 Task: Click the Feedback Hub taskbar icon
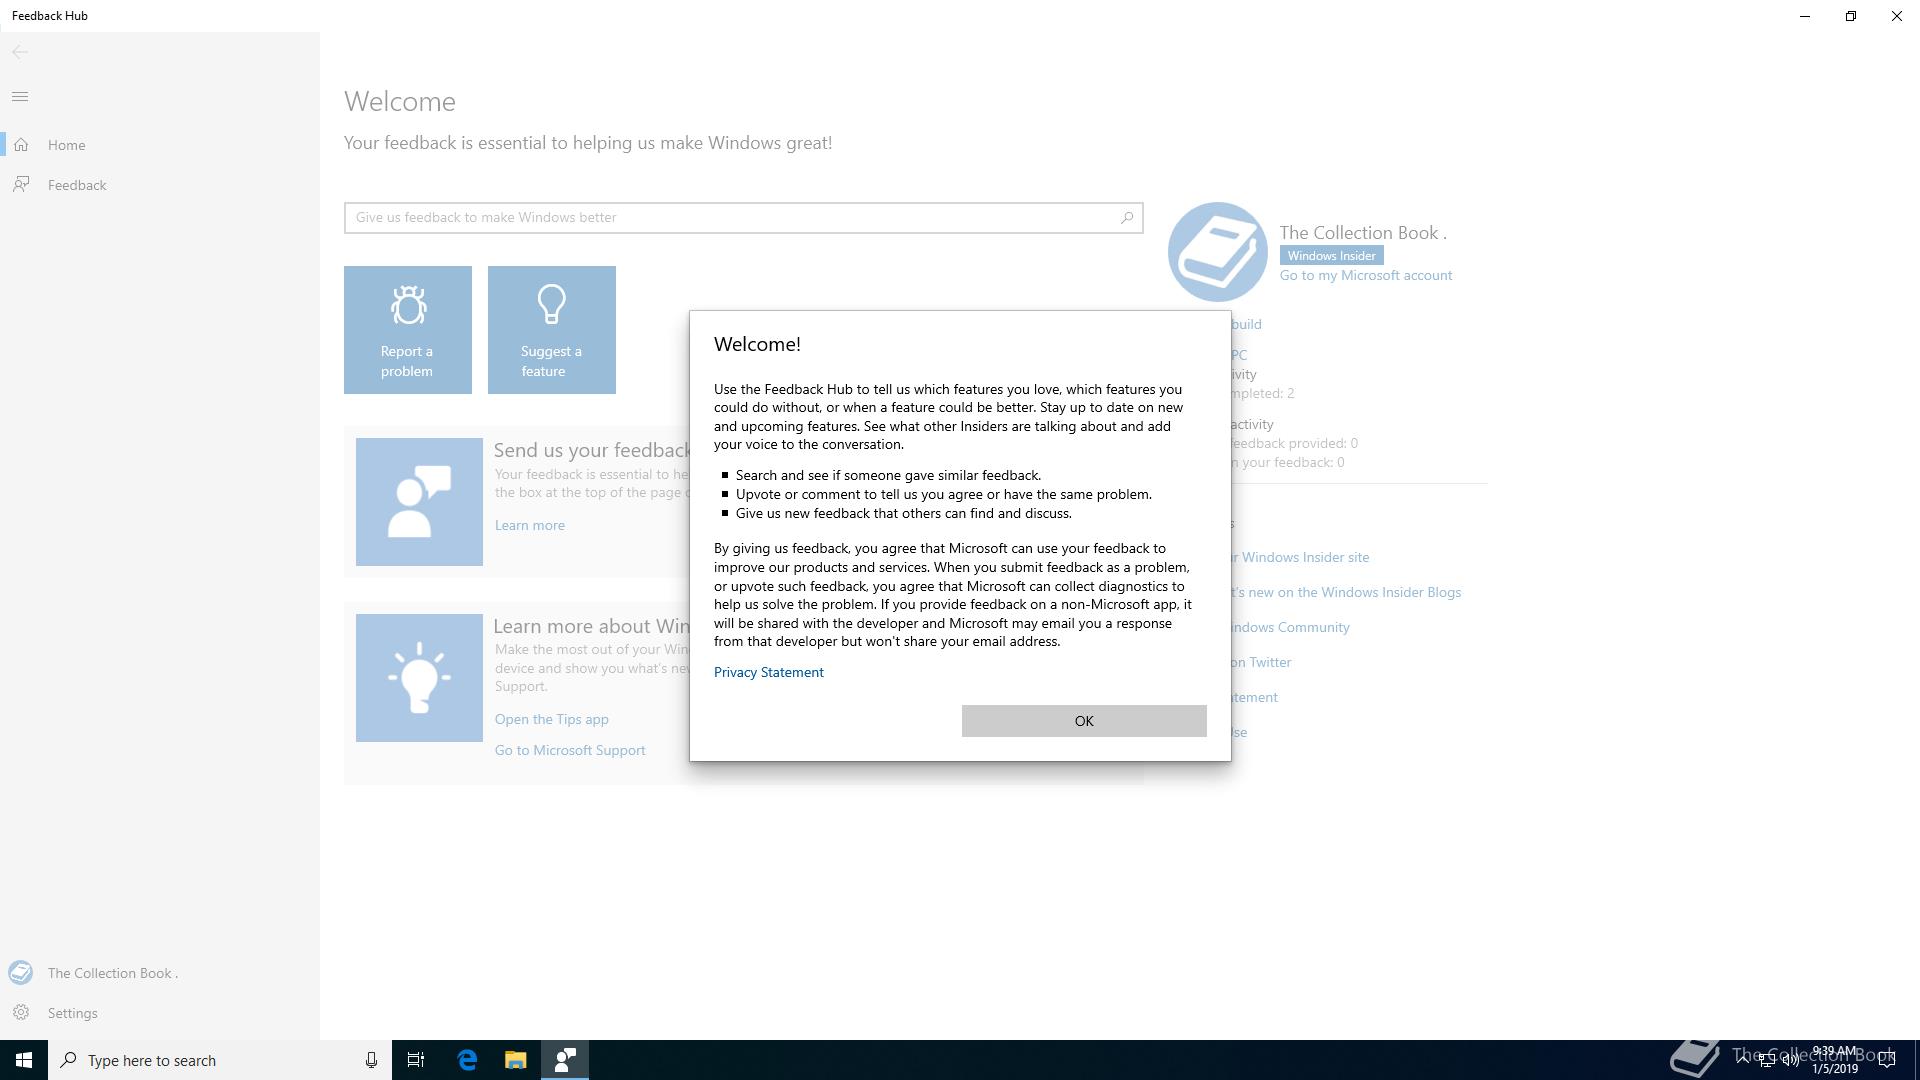(x=565, y=1060)
